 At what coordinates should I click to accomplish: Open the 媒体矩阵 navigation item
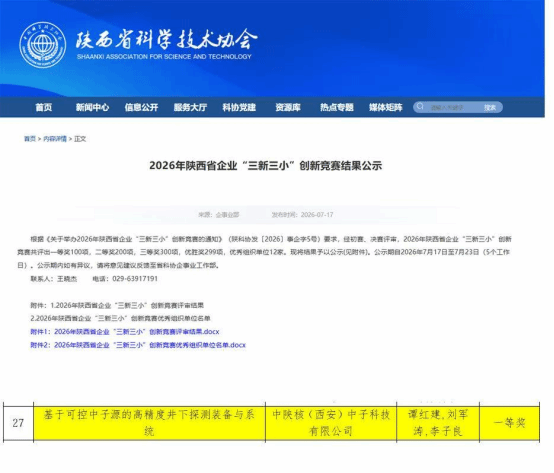[x=386, y=107]
